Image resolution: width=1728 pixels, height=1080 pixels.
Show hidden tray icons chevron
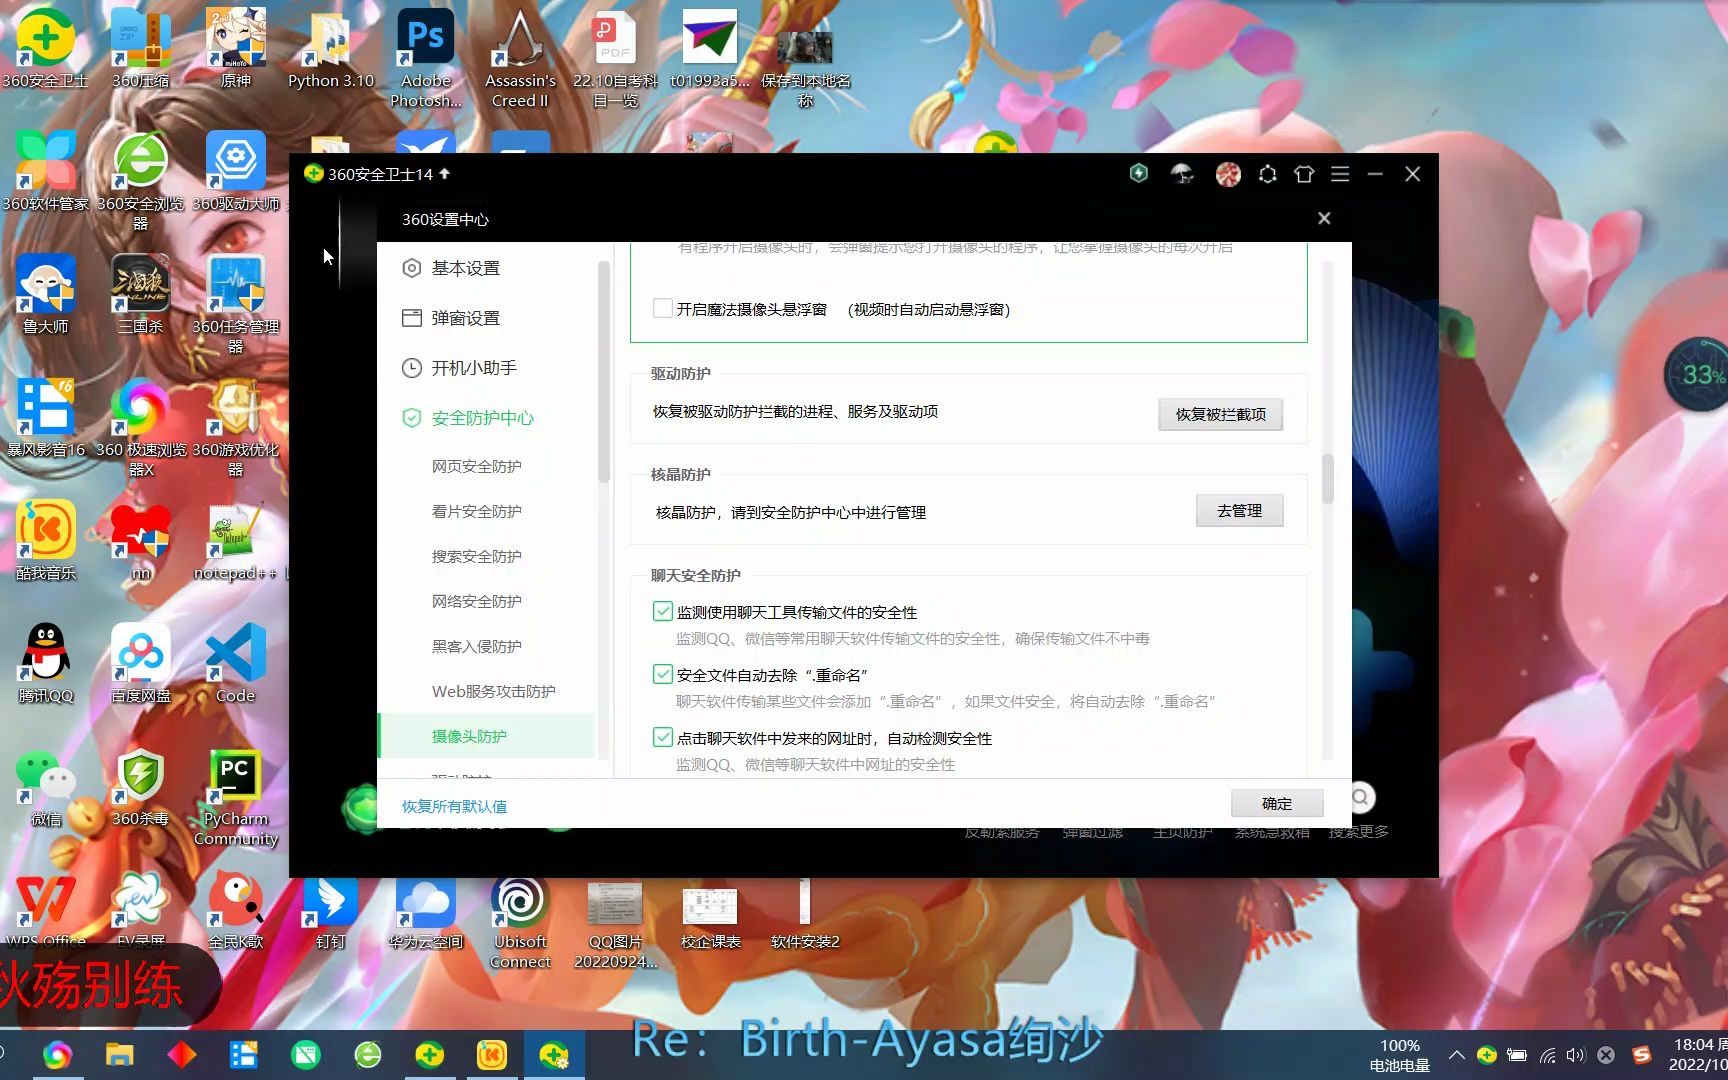pyautogui.click(x=1457, y=1055)
